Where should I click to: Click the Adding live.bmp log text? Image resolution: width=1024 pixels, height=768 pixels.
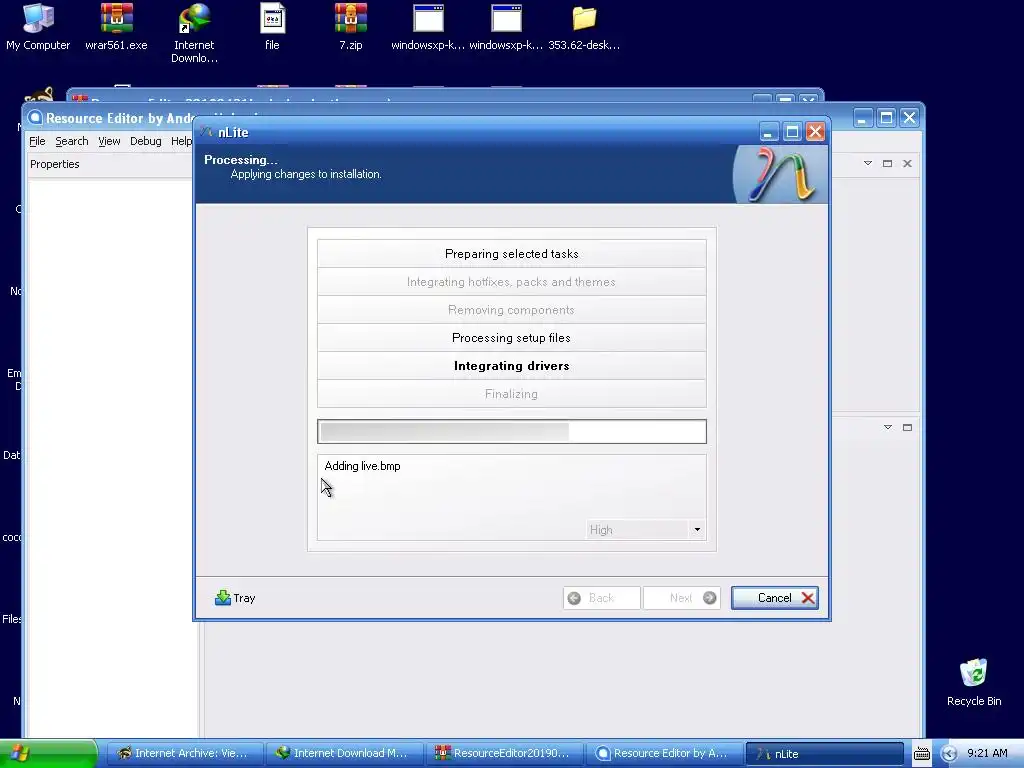click(362, 466)
